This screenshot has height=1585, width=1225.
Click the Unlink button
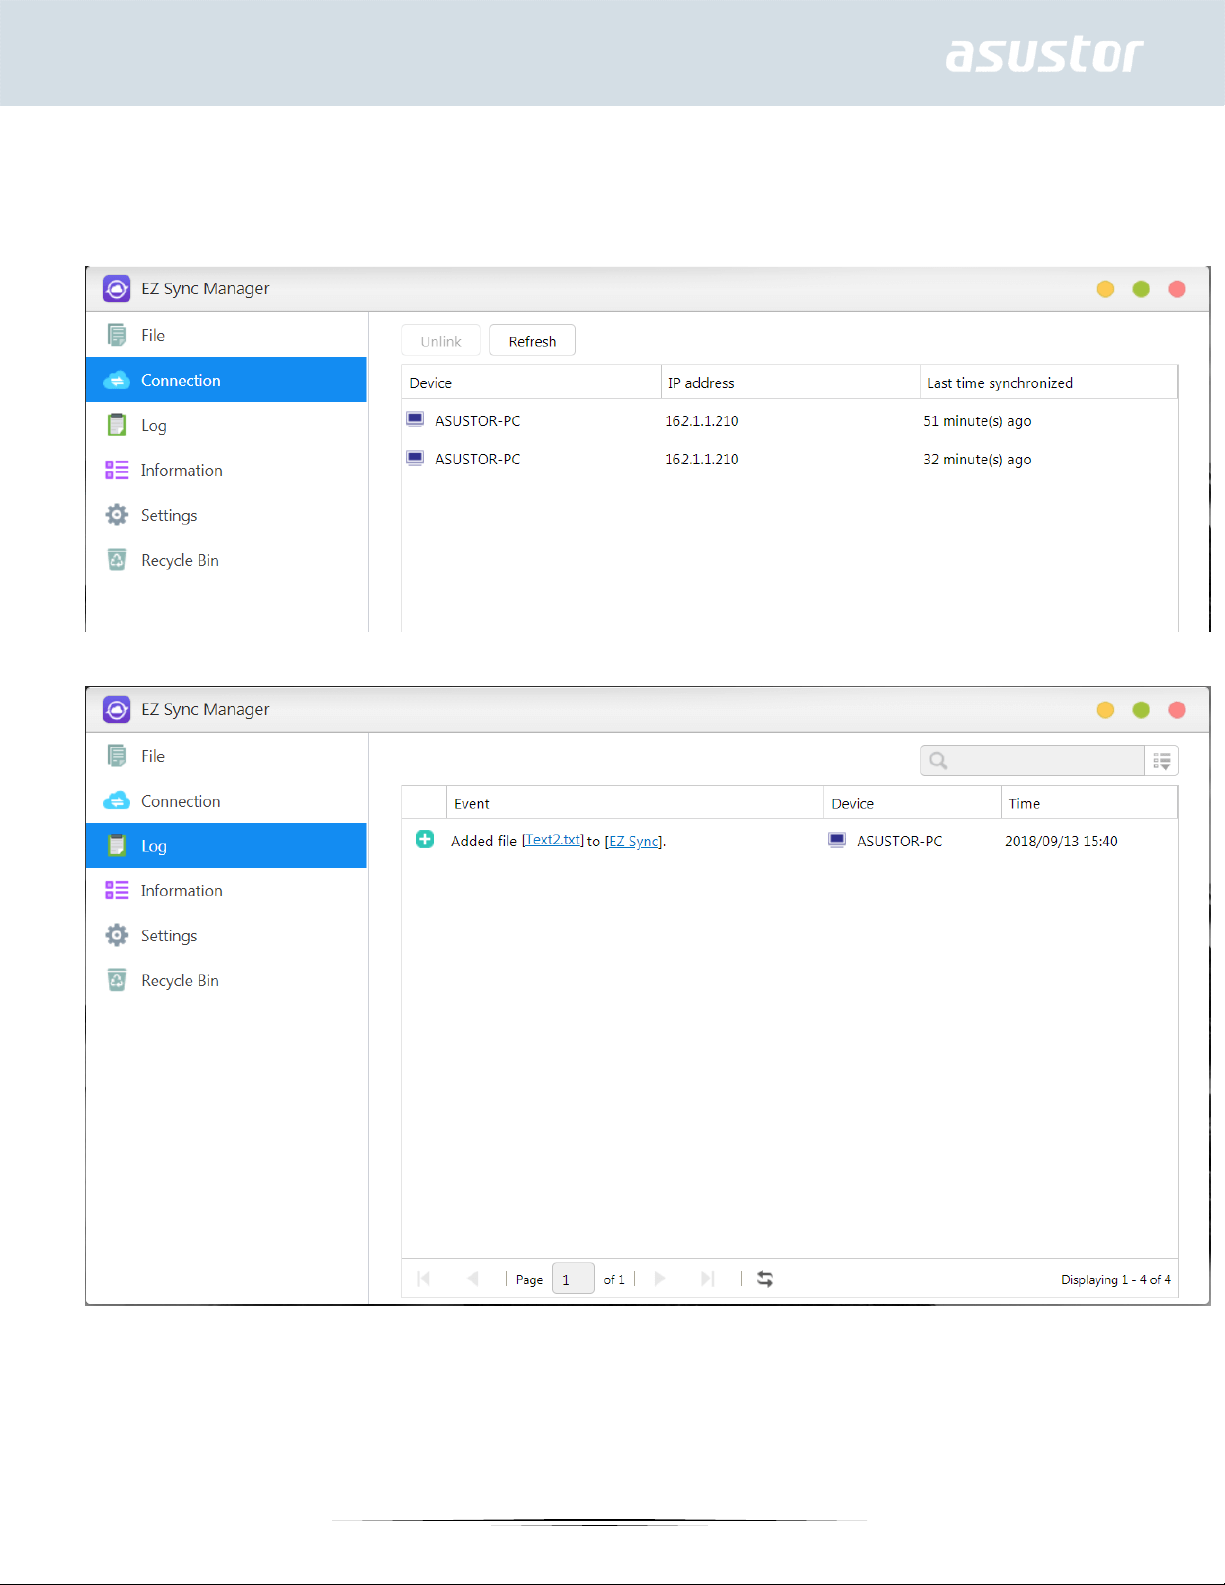coord(441,341)
